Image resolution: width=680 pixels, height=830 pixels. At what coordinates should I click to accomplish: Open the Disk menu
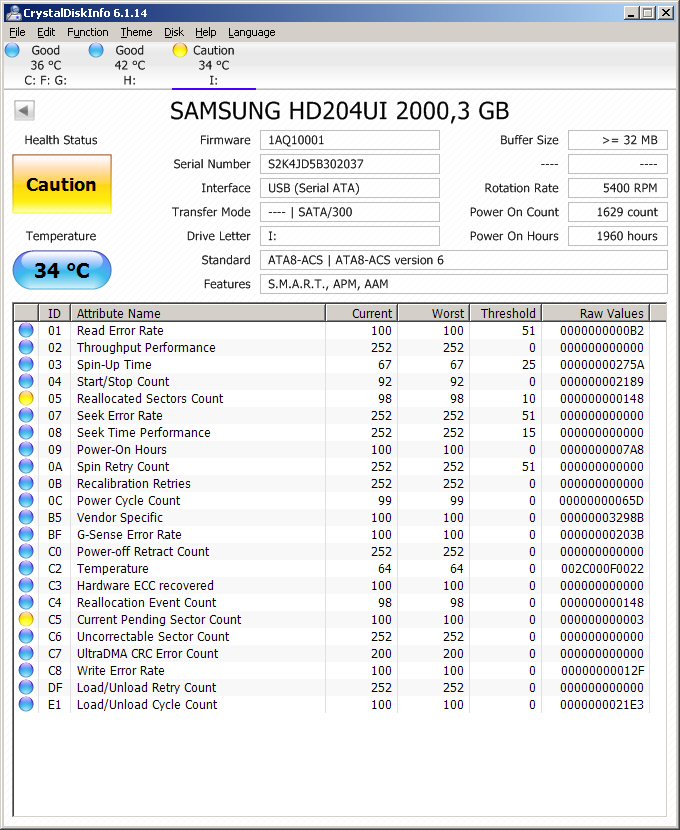[x=174, y=32]
